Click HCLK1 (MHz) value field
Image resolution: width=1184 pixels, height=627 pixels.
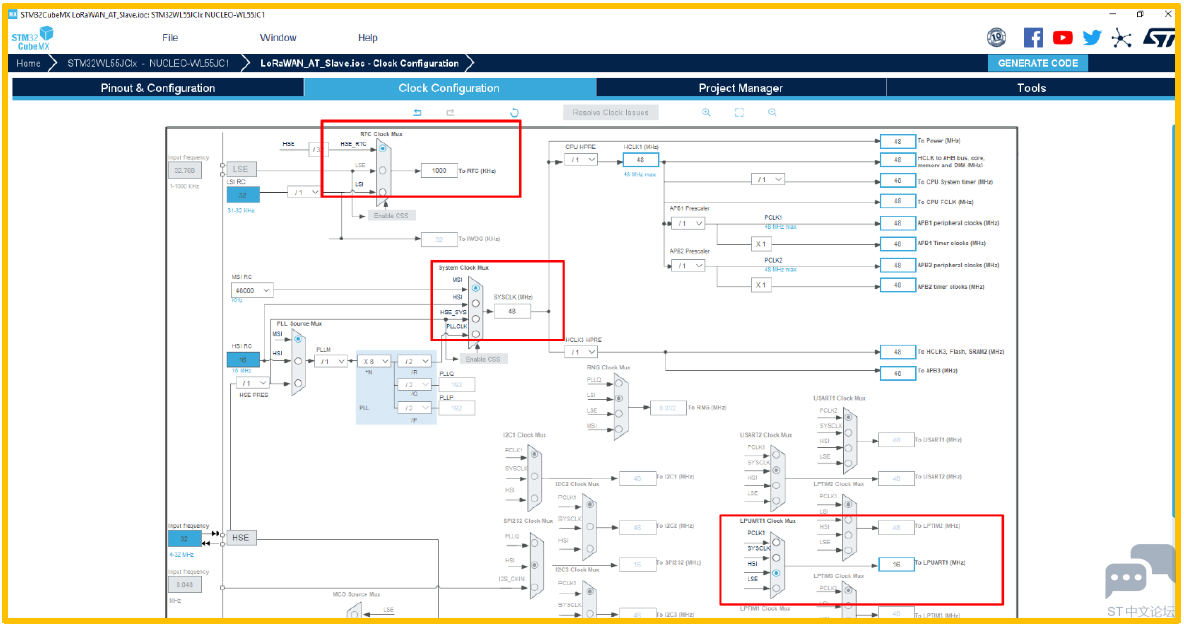pyautogui.click(x=640, y=160)
